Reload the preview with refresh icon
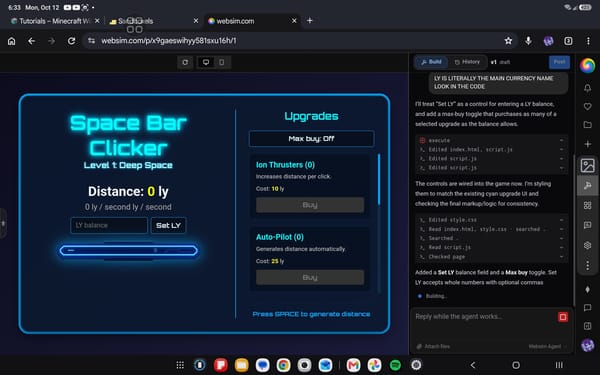 coord(185,62)
